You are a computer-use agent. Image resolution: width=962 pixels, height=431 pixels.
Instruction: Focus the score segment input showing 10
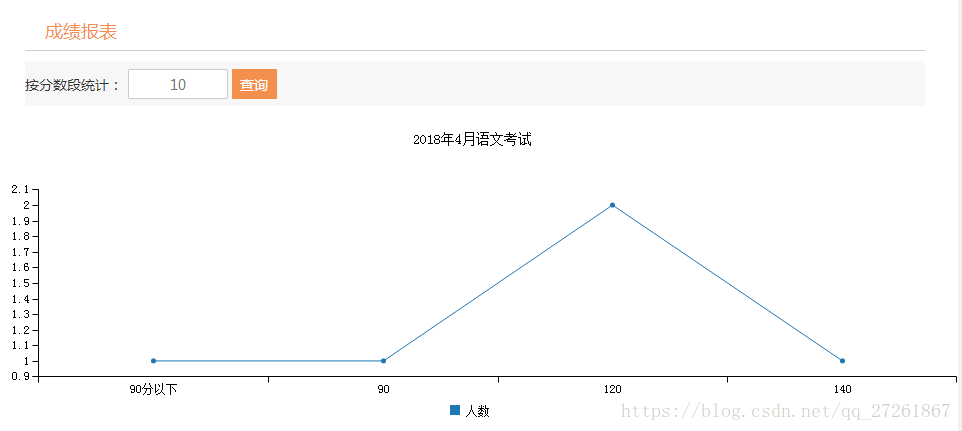click(178, 84)
